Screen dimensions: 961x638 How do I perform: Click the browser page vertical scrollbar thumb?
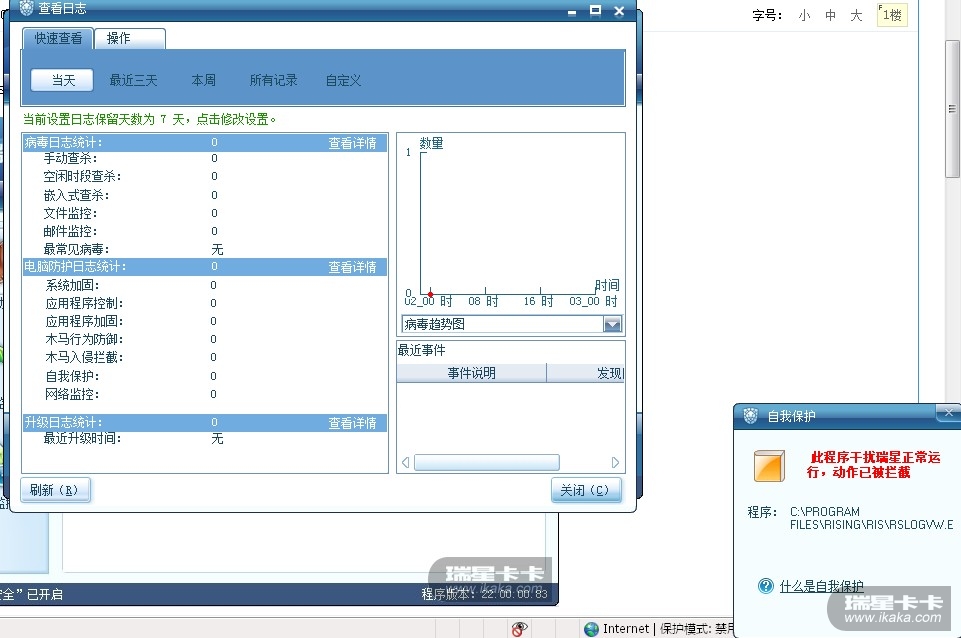[x=952, y=109]
